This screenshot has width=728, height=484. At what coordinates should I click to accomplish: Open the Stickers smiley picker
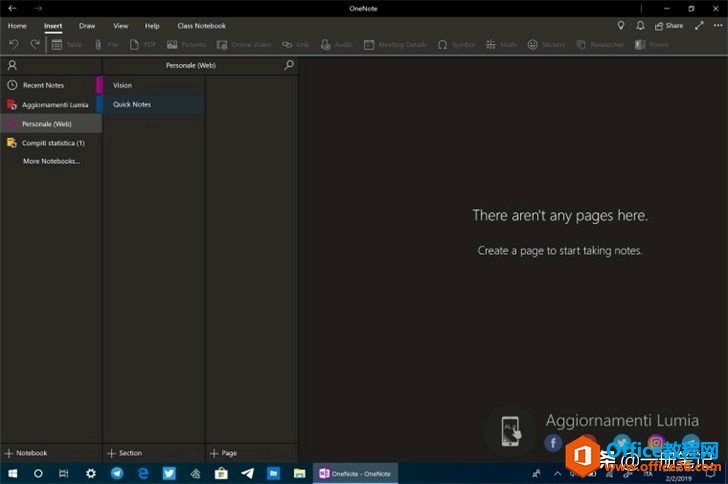coord(546,45)
